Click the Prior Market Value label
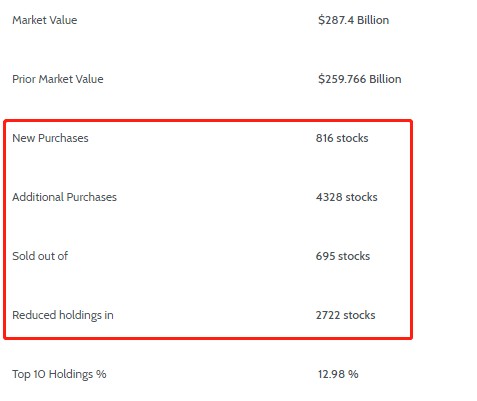 [x=58, y=79]
